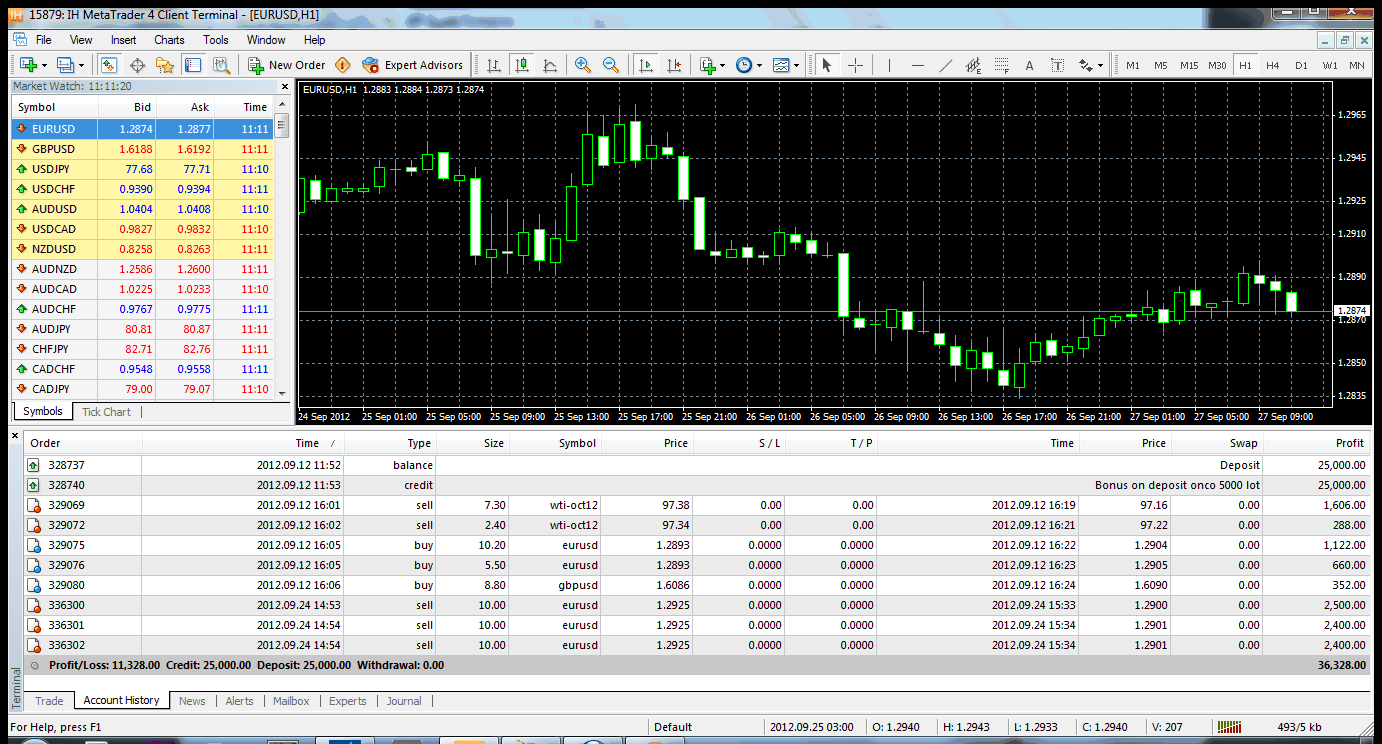Click the Default profile status bar entry

coord(673,727)
